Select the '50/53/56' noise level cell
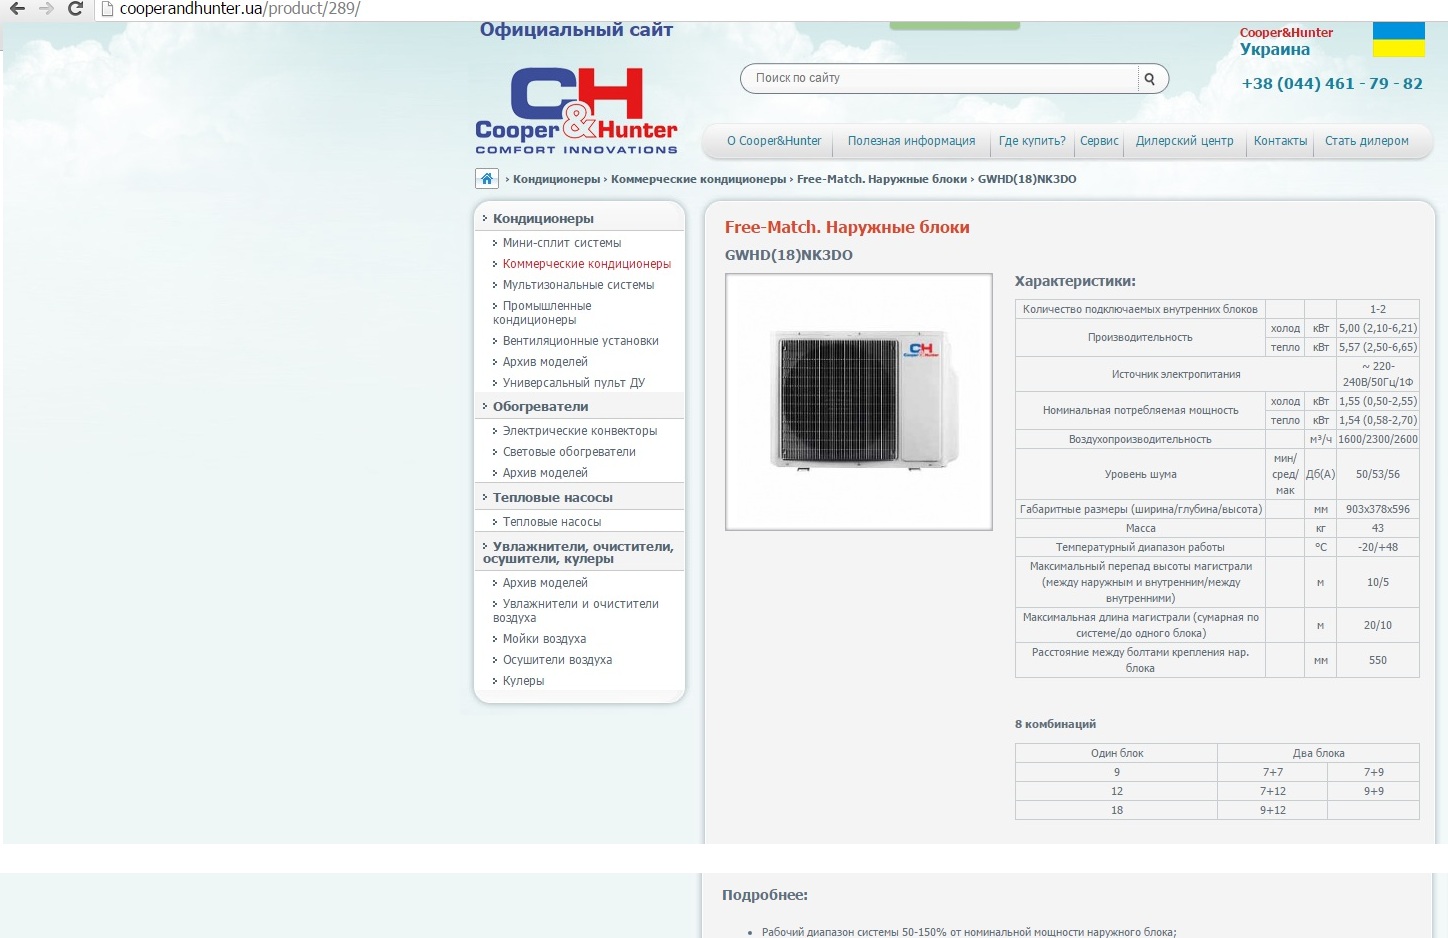This screenshot has width=1448, height=938. coord(1378,474)
